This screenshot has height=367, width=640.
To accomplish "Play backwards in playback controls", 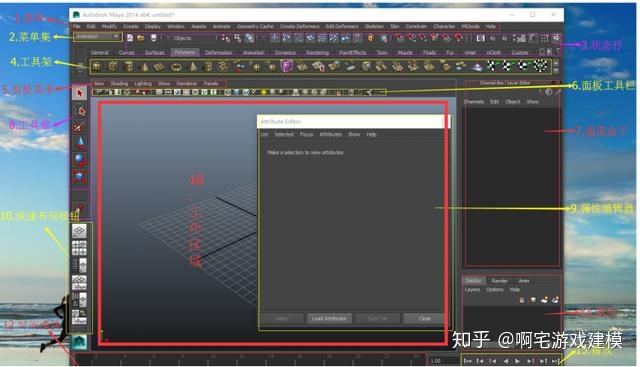I will 505,361.
